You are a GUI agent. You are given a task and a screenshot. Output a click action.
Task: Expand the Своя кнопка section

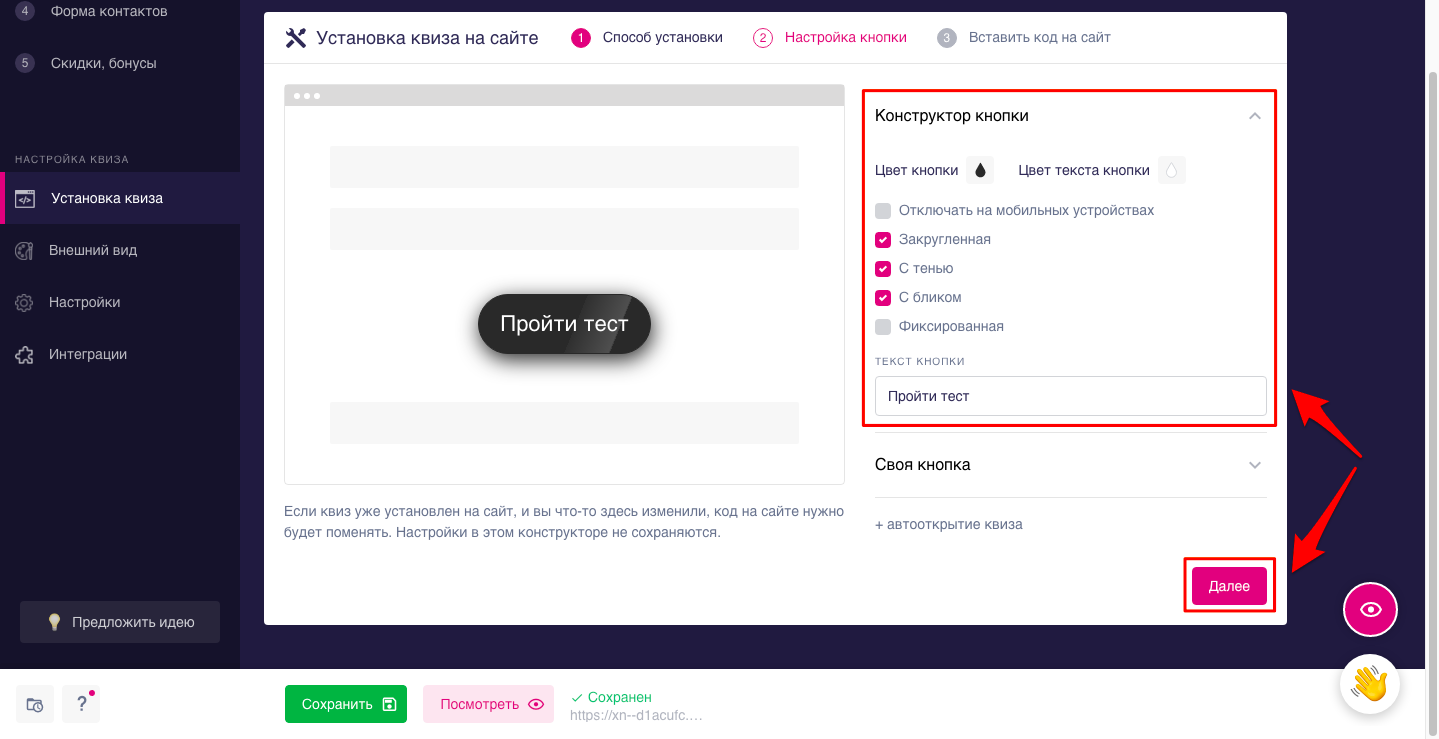[x=1255, y=465]
